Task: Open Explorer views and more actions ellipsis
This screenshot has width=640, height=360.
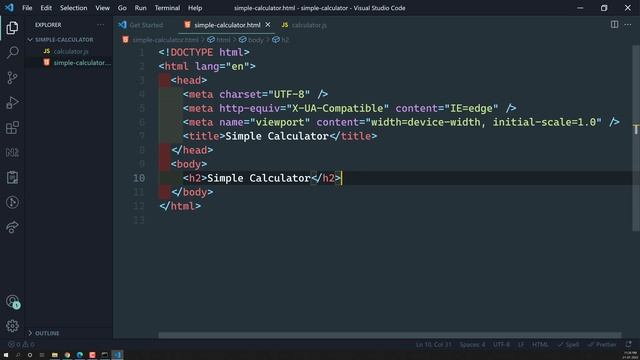Action: pyautogui.click(x=100, y=25)
